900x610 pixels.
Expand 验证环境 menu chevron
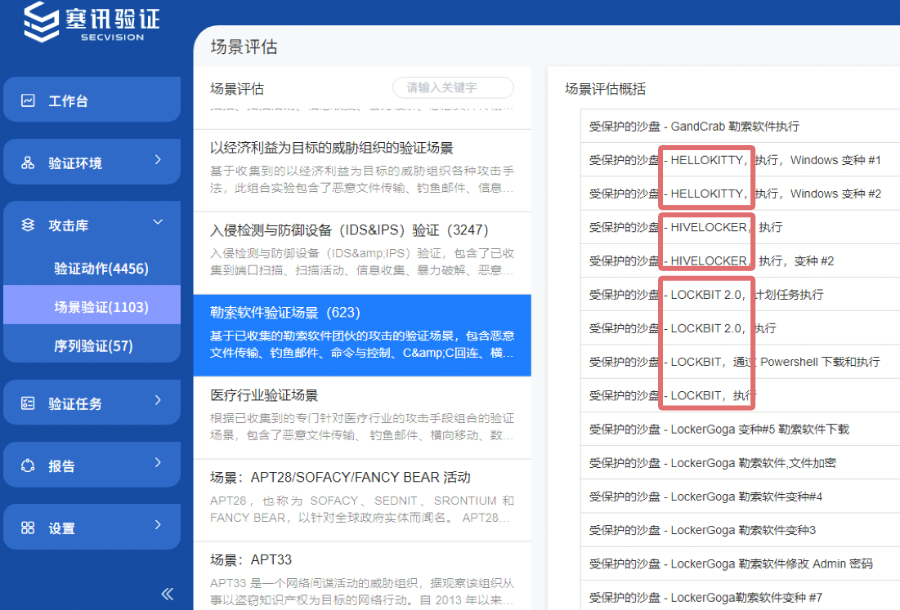158,160
